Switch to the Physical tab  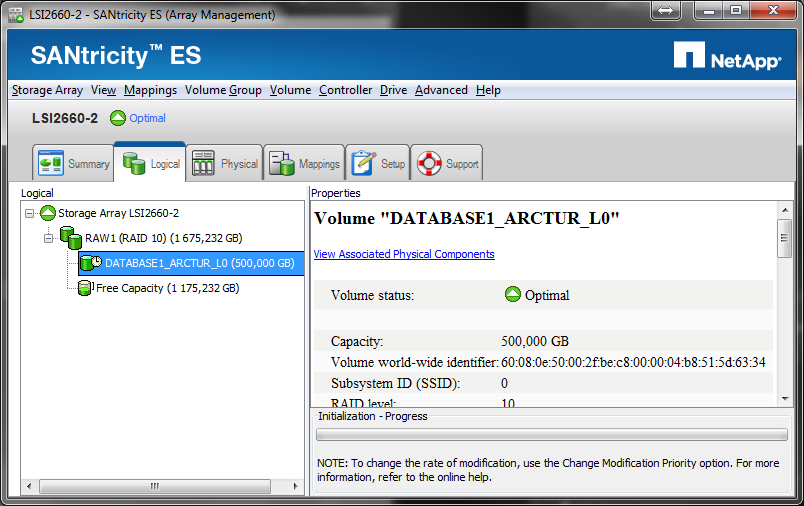coord(224,163)
